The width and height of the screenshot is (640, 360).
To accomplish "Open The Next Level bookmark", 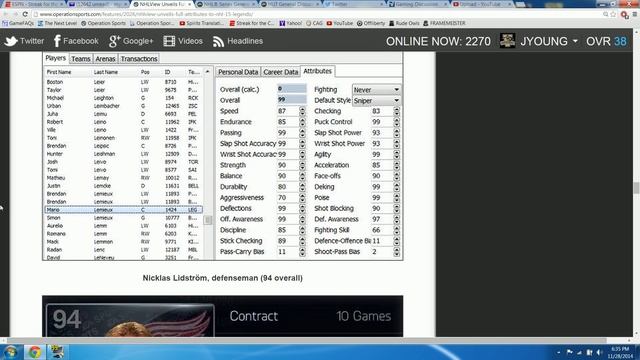I will [57, 23].
